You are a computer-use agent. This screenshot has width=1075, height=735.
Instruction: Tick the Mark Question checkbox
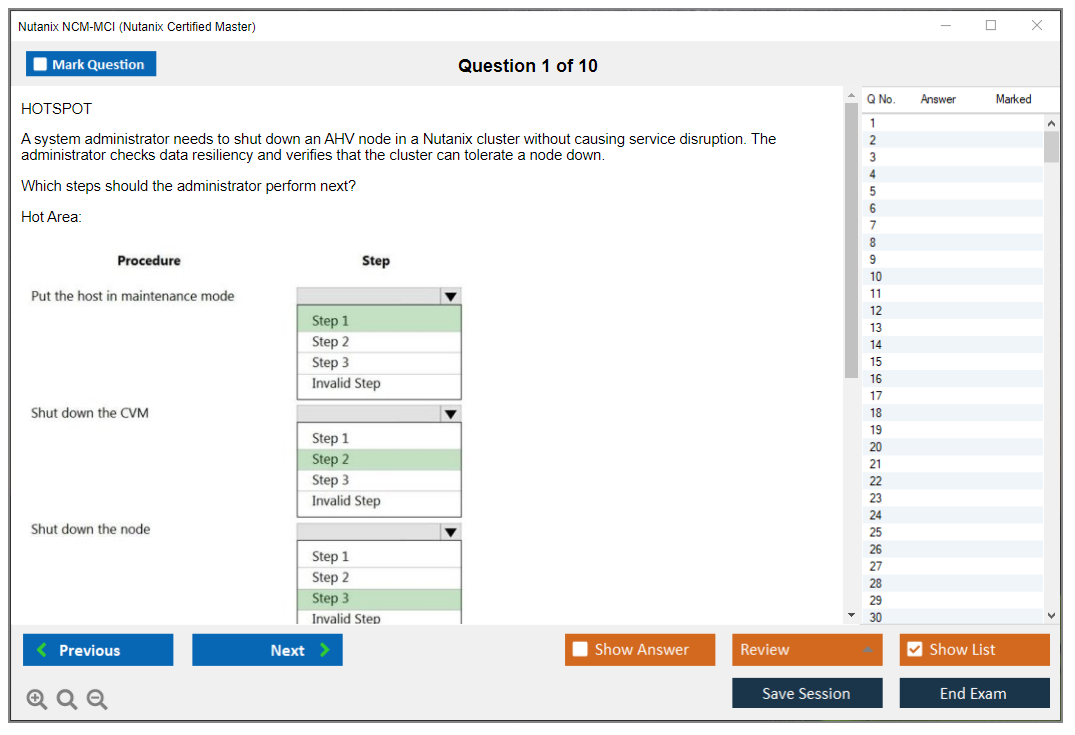coord(41,64)
